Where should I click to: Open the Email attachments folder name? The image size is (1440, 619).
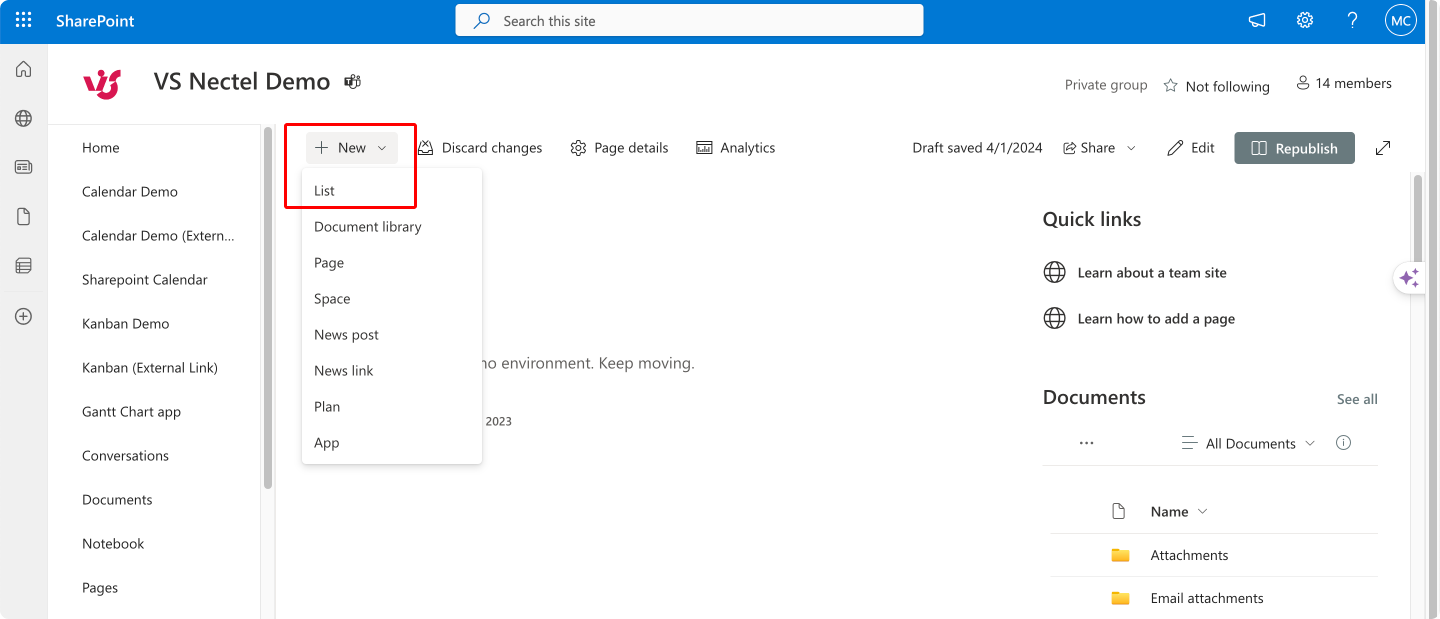1207,598
